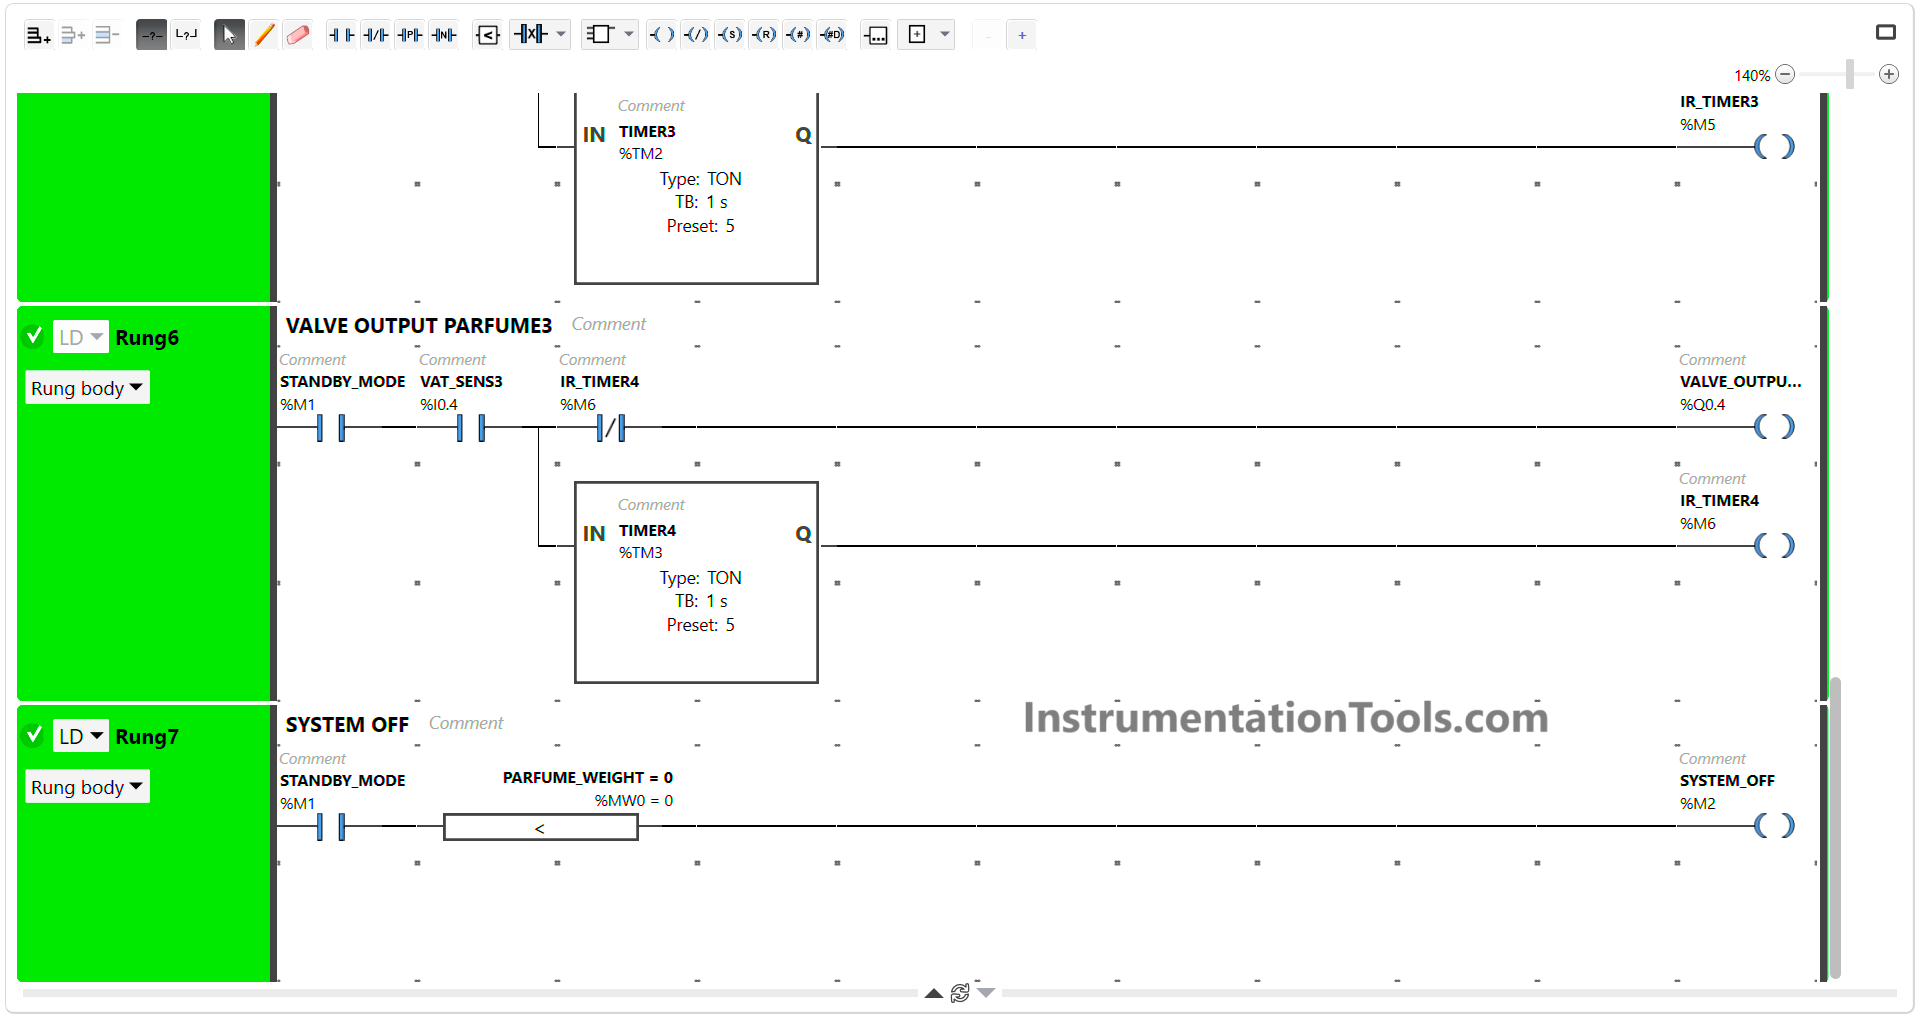Image resolution: width=1920 pixels, height=1016 pixels.
Task: Insert a negated output coil
Action: click(x=696, y=35)
